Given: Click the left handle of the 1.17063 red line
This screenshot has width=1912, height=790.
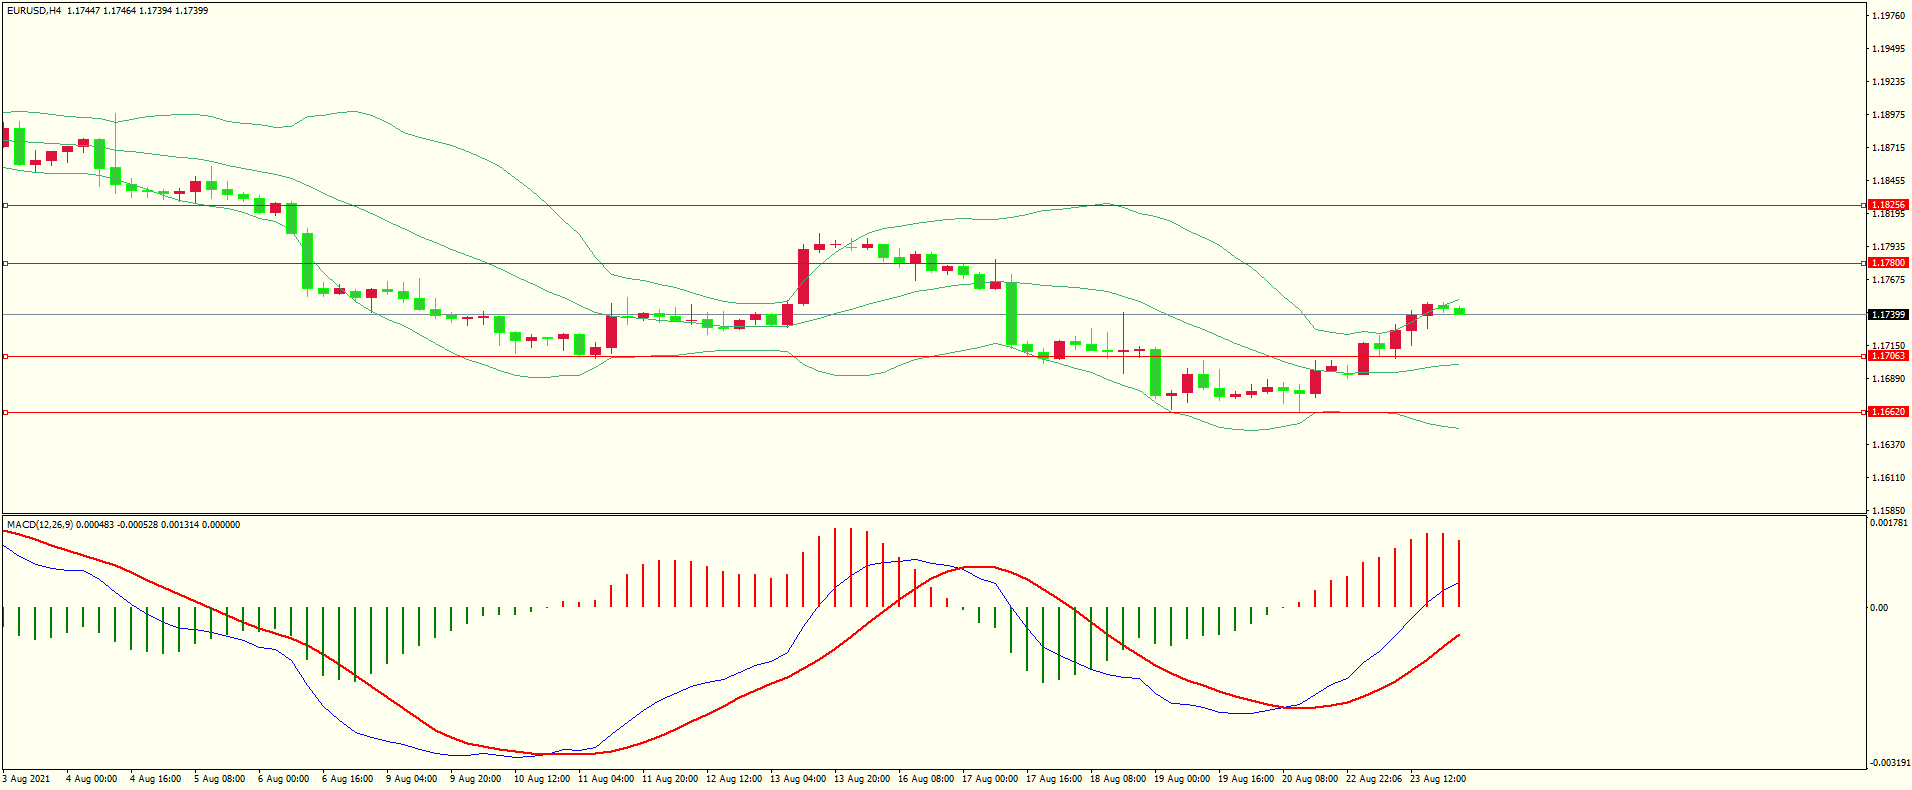Looking at the screenshot, I should coord(5,356).
